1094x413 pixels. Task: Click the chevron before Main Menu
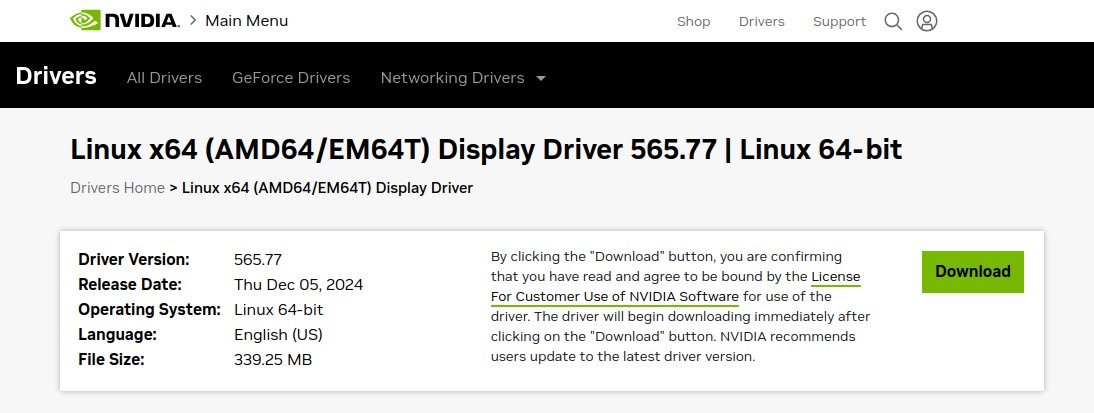tap(193, 21)
